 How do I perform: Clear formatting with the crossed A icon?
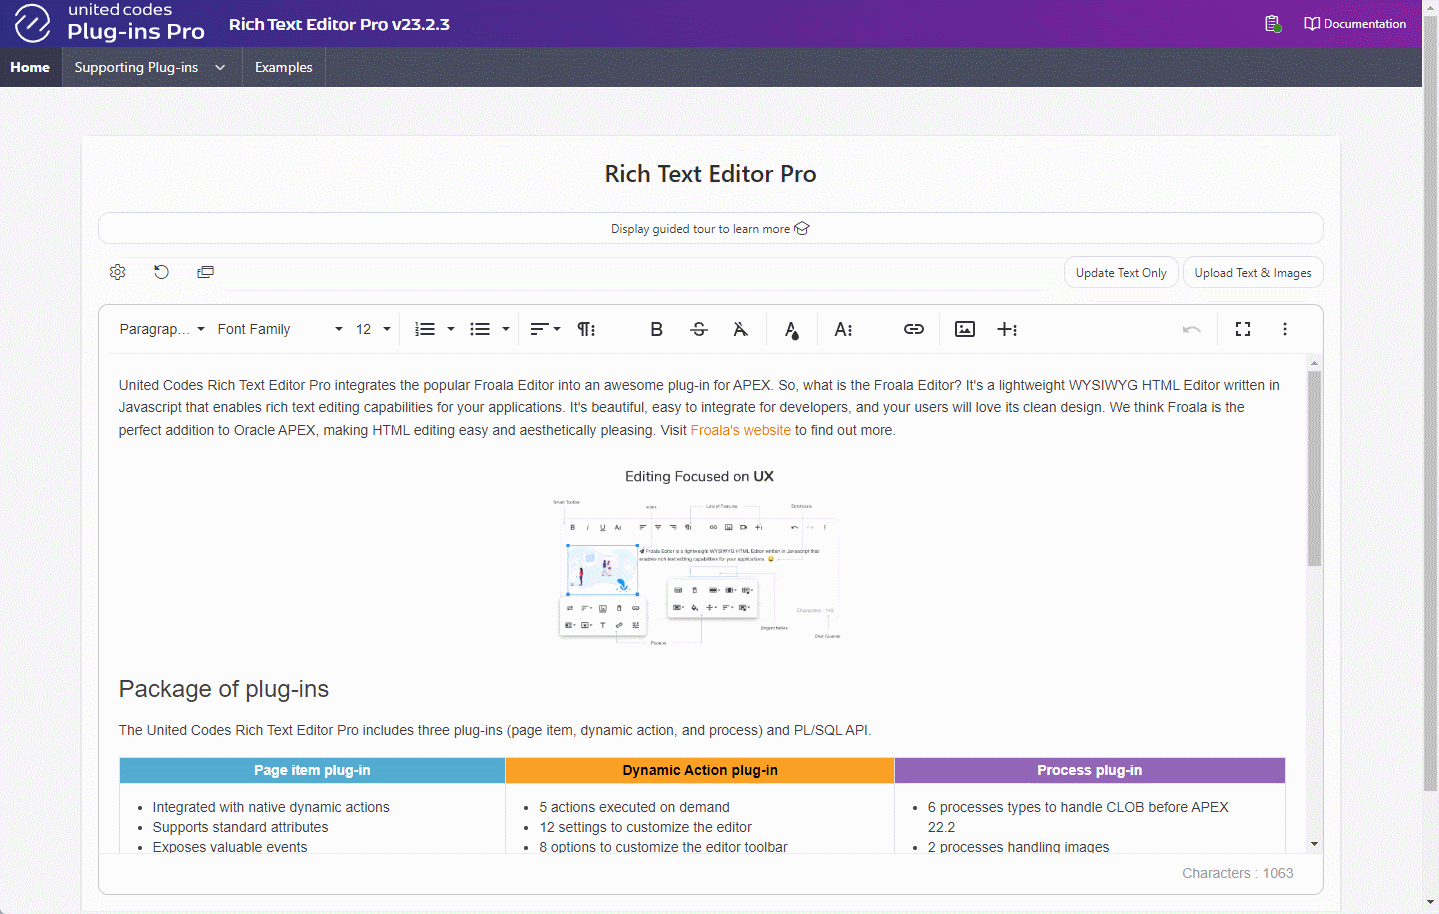click(741, 329)
